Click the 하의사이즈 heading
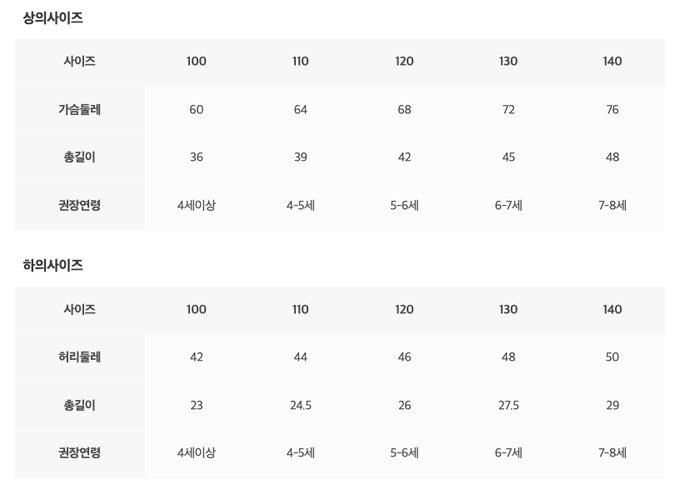The height and width of the screenshot is (494, 680). 53,266
